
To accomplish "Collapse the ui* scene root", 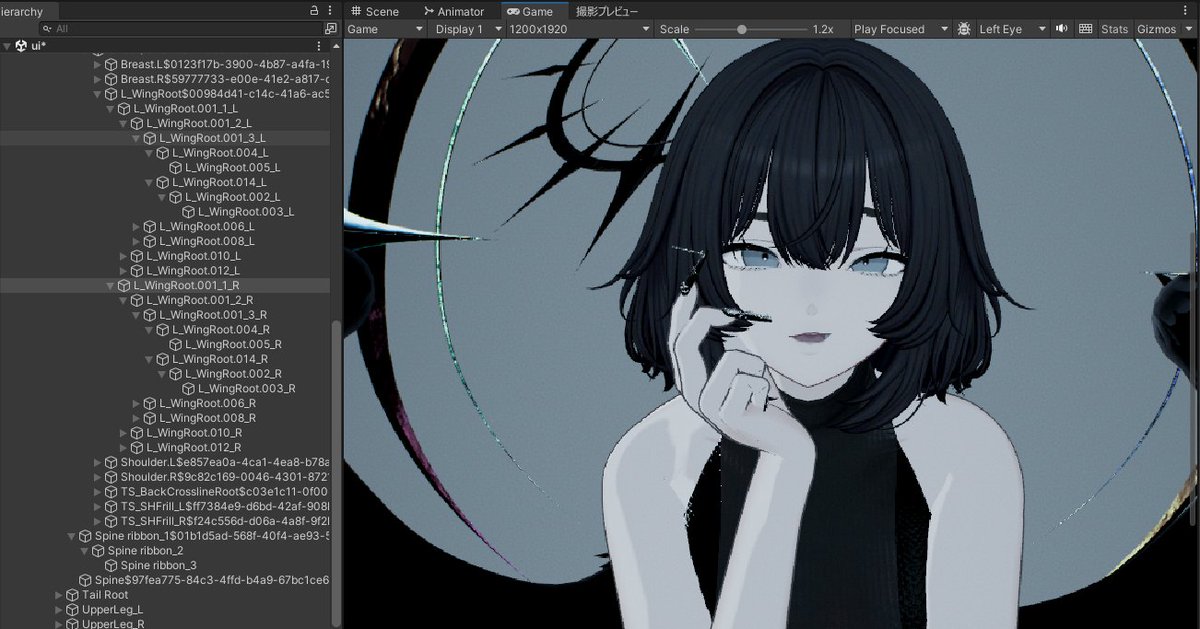I will pyautogui.click(x=7, y=47).
